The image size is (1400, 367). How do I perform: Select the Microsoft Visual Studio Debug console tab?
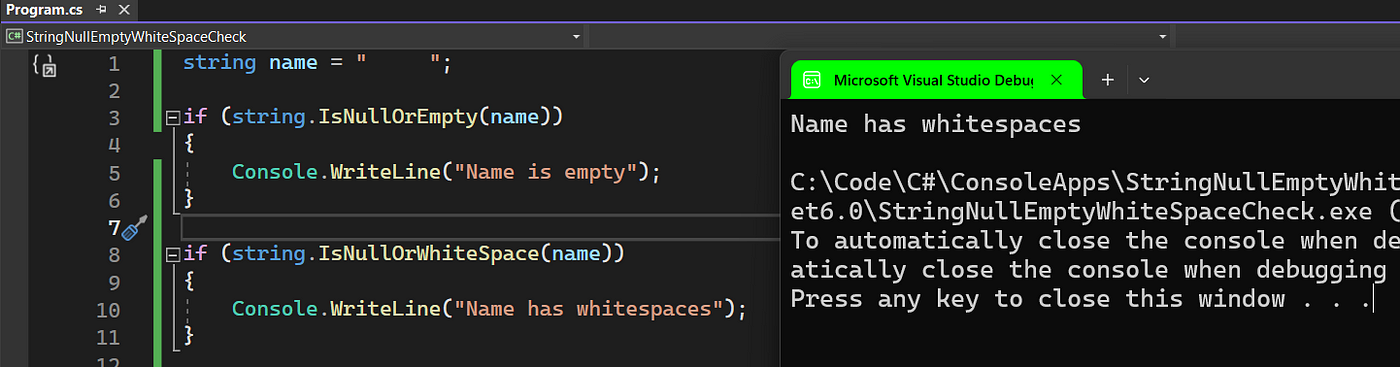point(936,80)
